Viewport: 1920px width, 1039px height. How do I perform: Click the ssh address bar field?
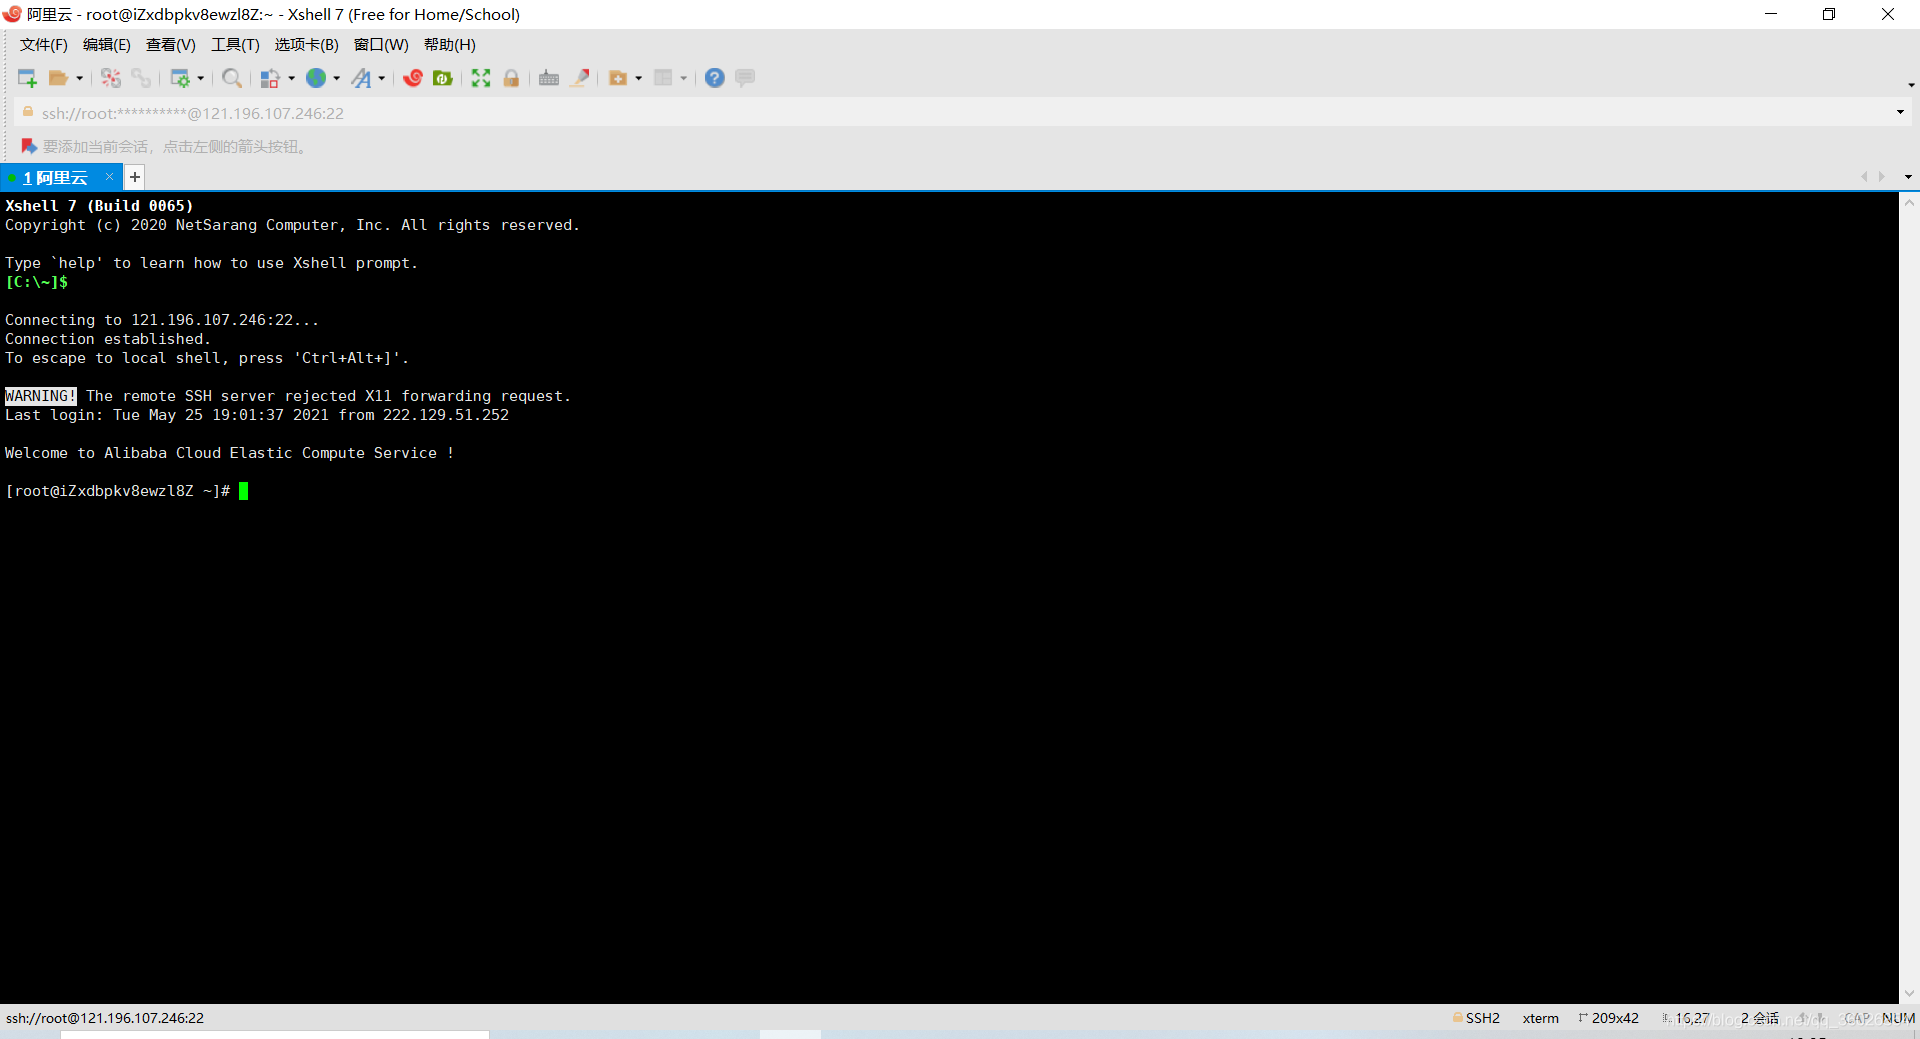960,113
